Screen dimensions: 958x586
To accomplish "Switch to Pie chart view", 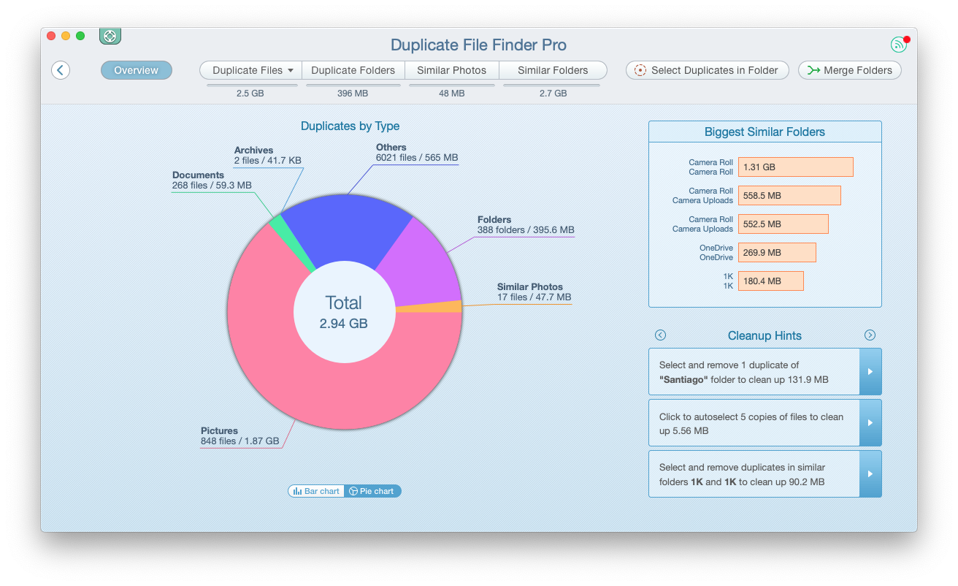I will tap(372, 491).
